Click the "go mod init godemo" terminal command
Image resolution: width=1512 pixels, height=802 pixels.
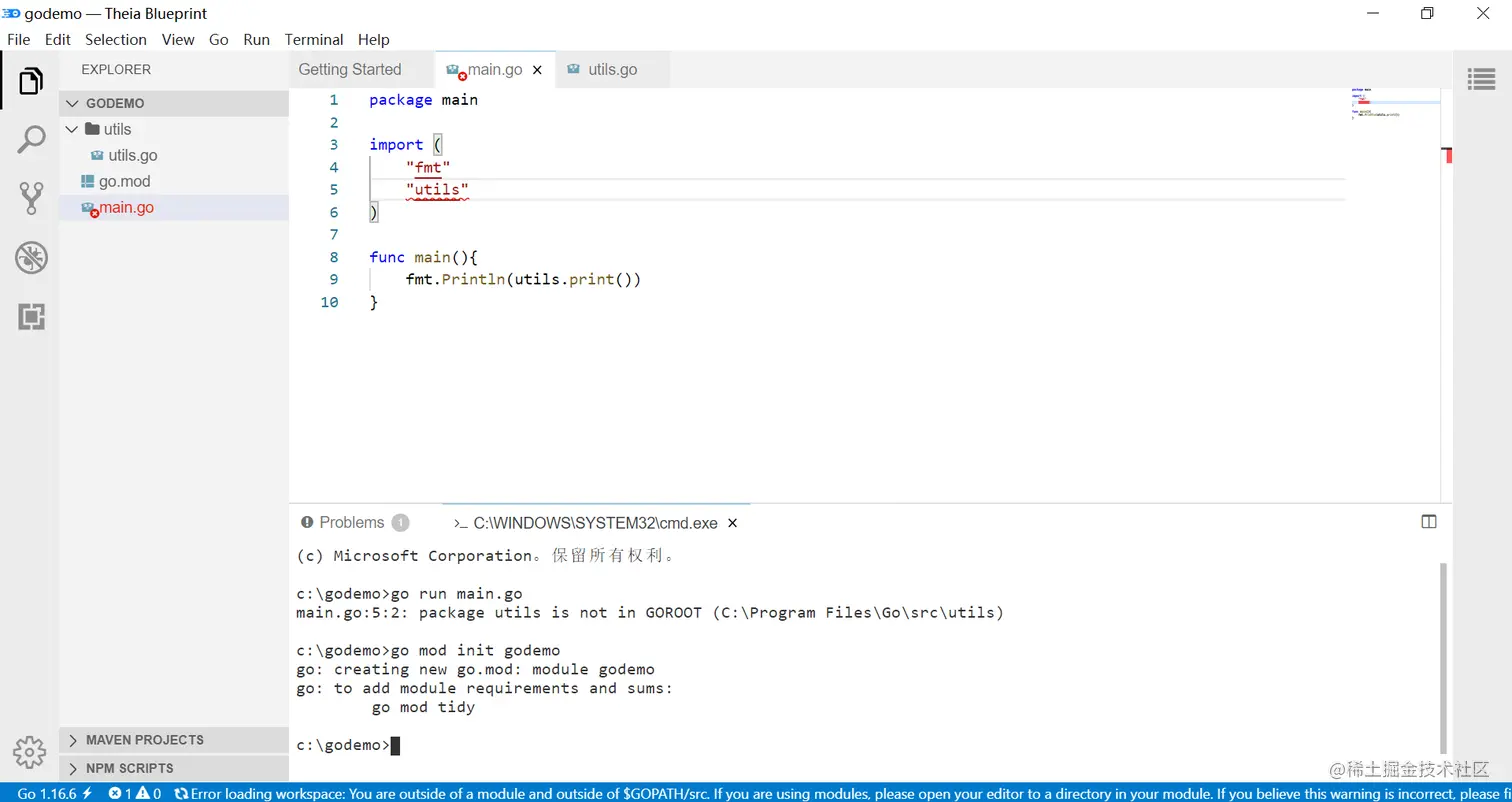475,650
